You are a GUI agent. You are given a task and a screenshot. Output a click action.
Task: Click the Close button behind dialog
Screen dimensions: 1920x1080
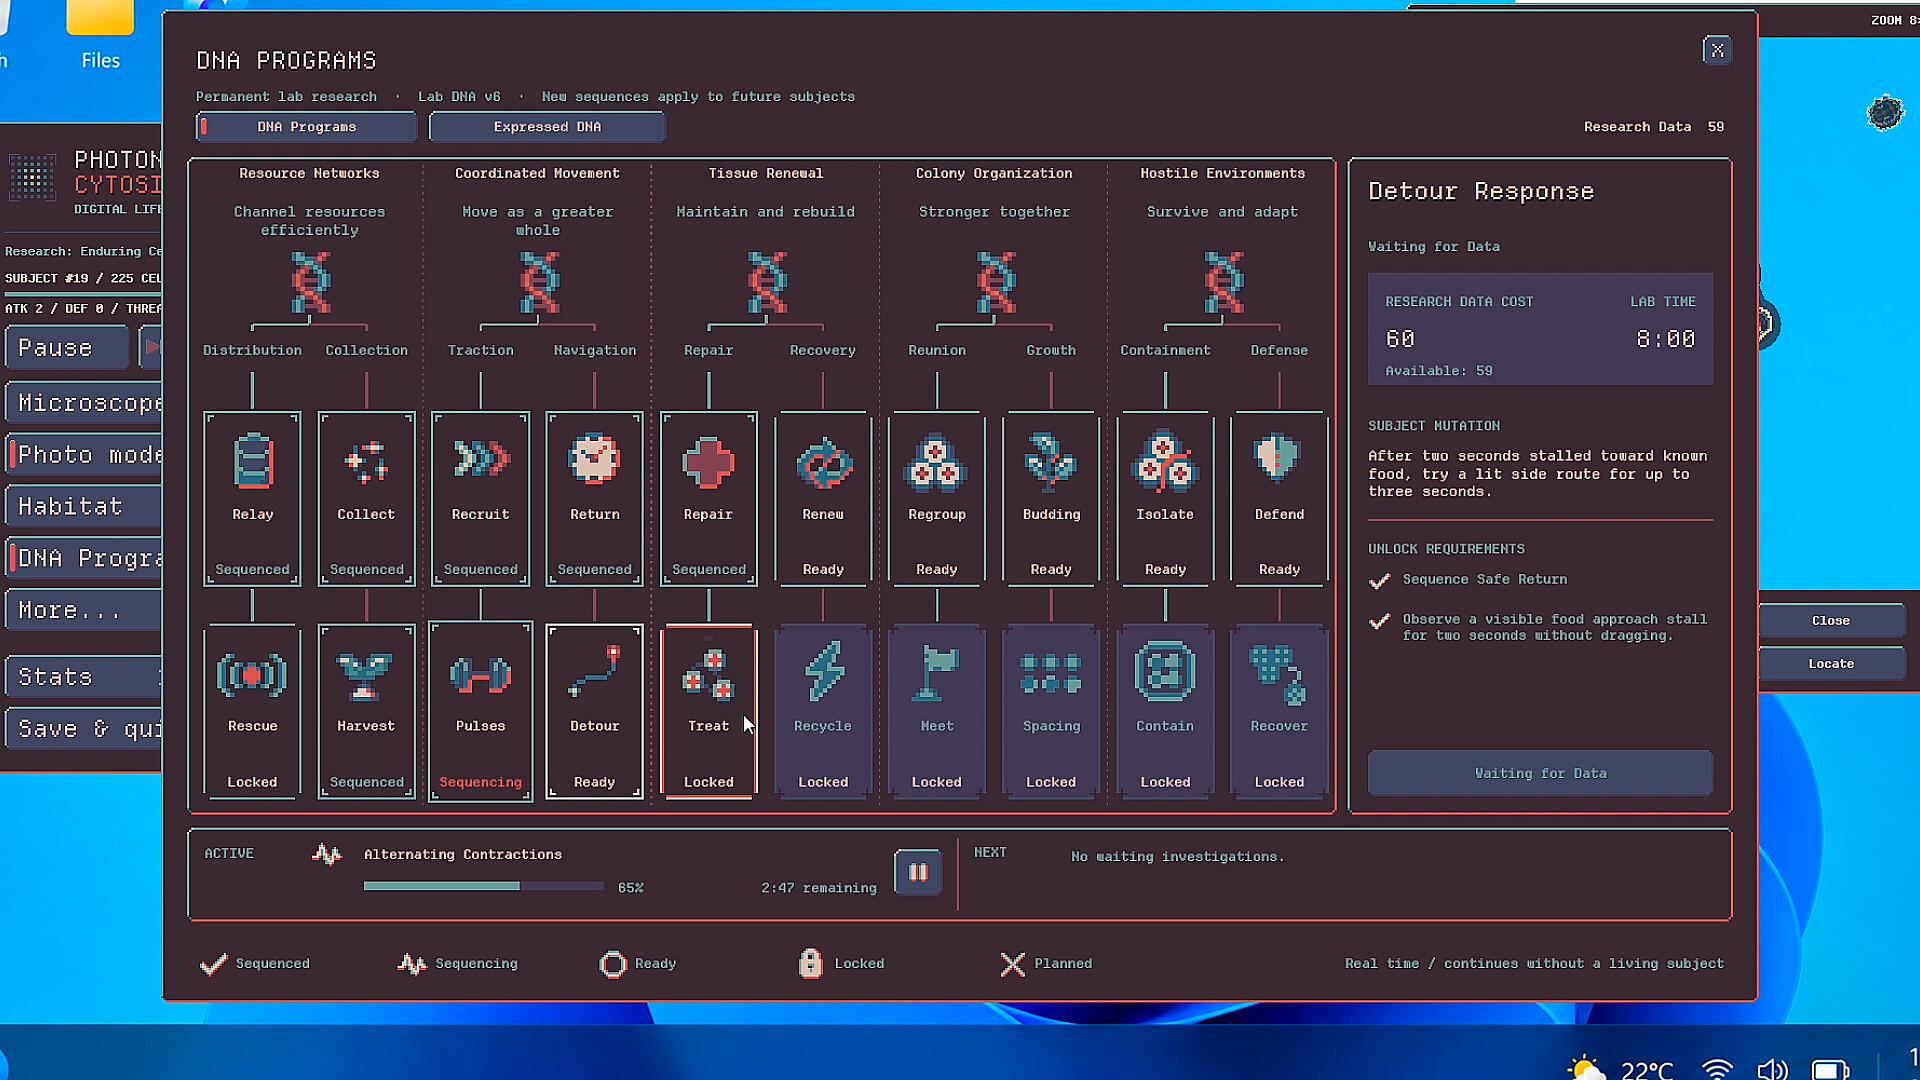[x=1831, y=621]
